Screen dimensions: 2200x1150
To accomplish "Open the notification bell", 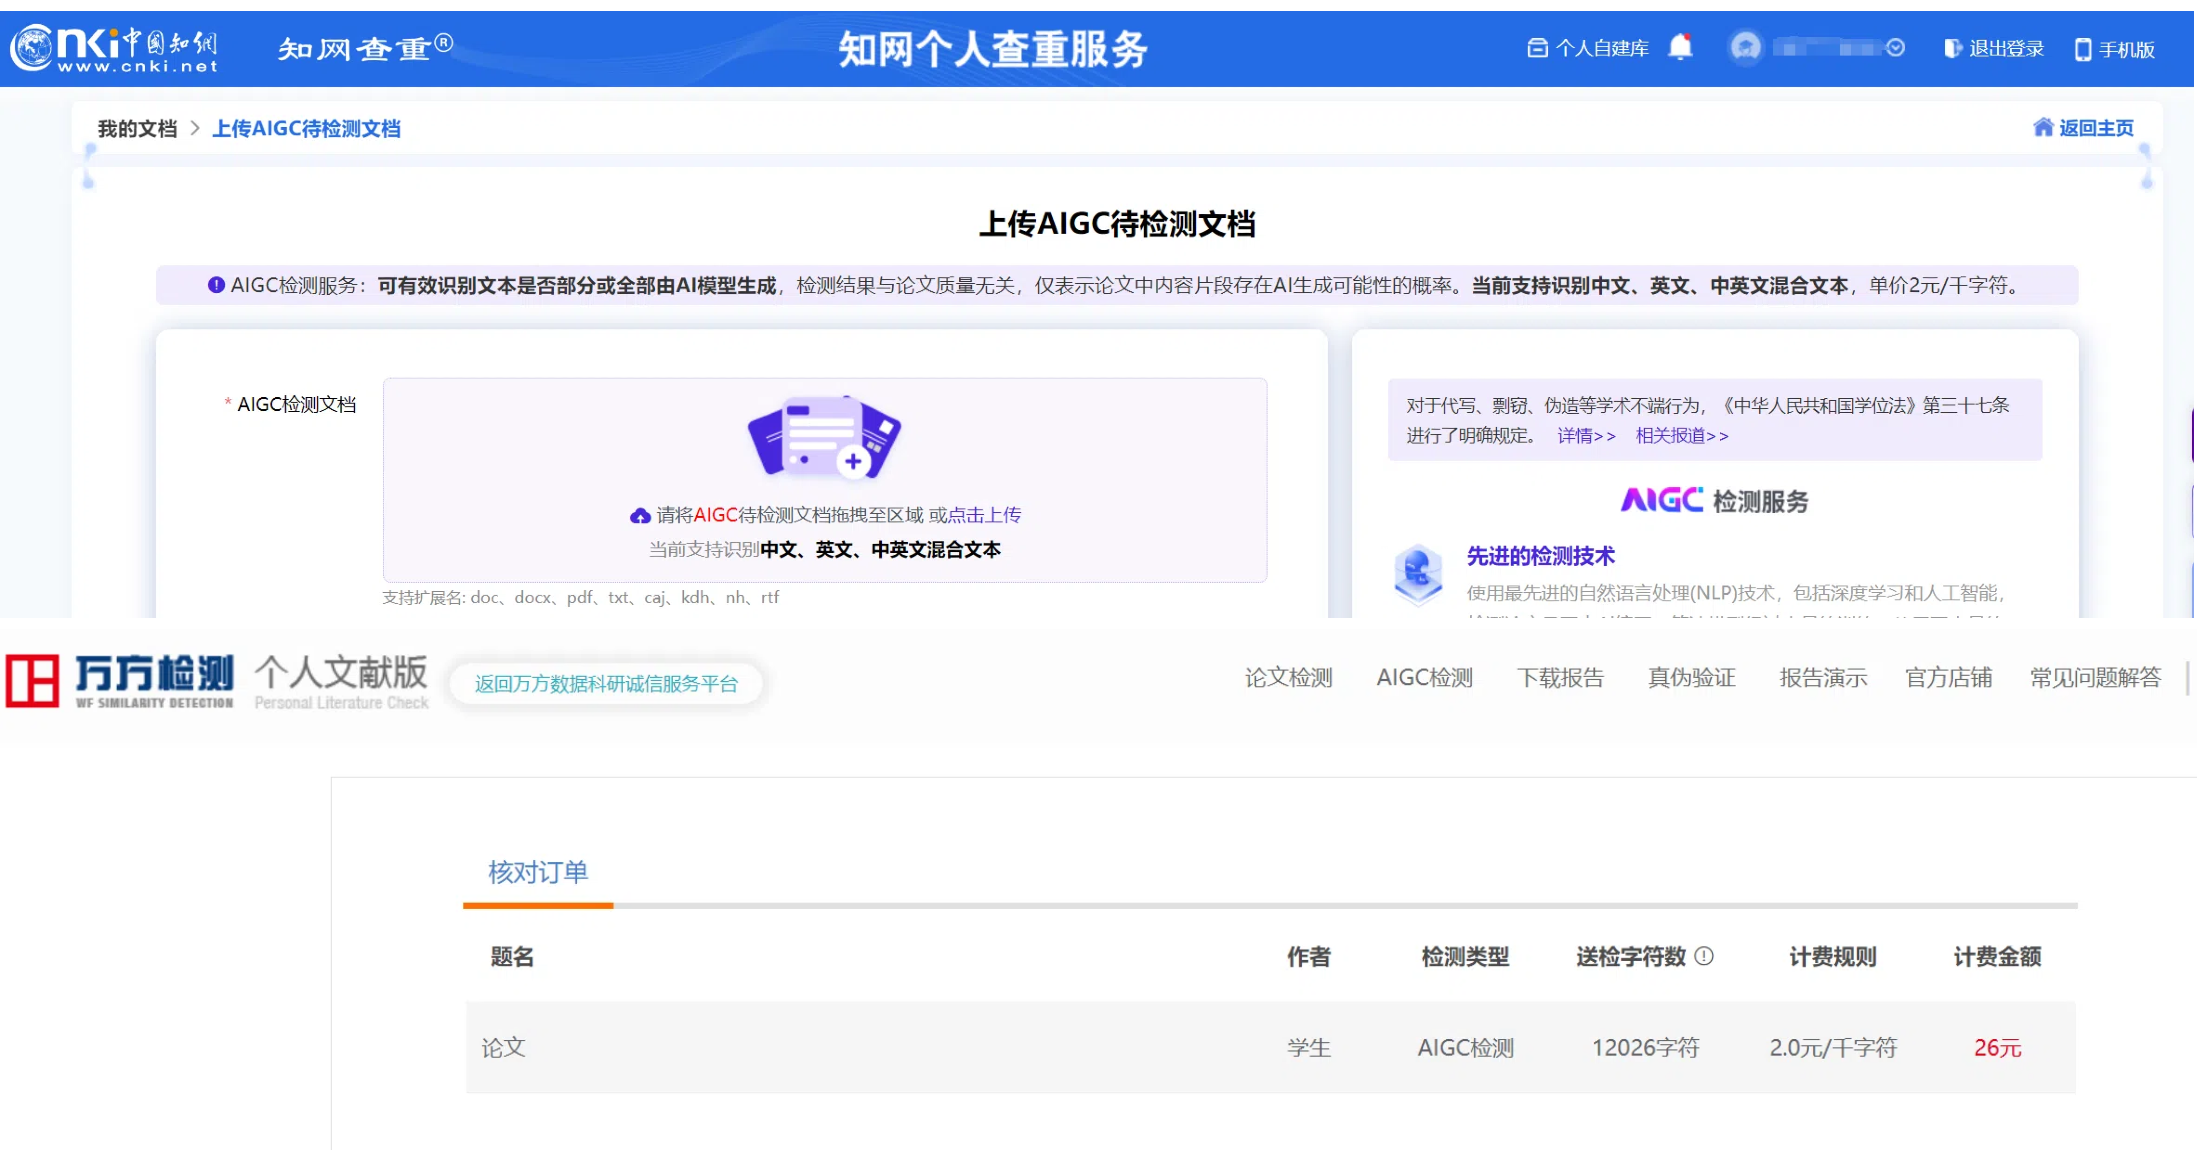I will (1681, 47).
